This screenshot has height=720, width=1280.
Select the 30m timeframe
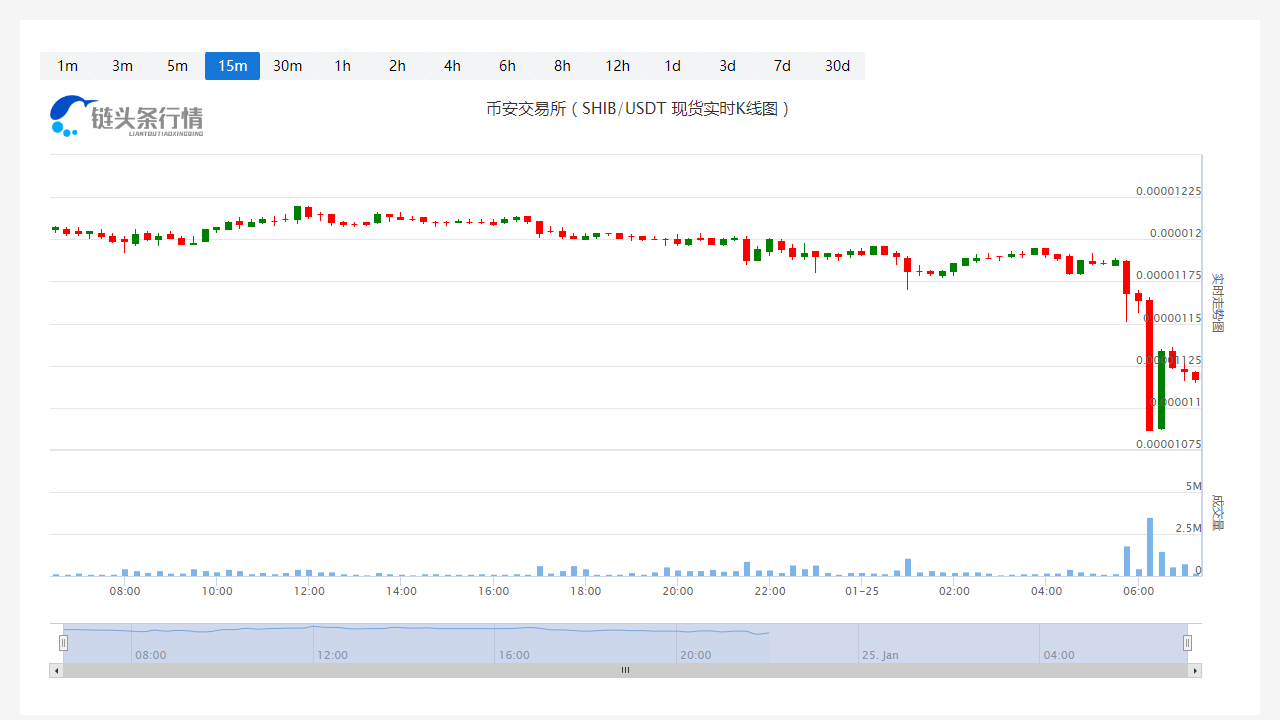click(287, 66)
